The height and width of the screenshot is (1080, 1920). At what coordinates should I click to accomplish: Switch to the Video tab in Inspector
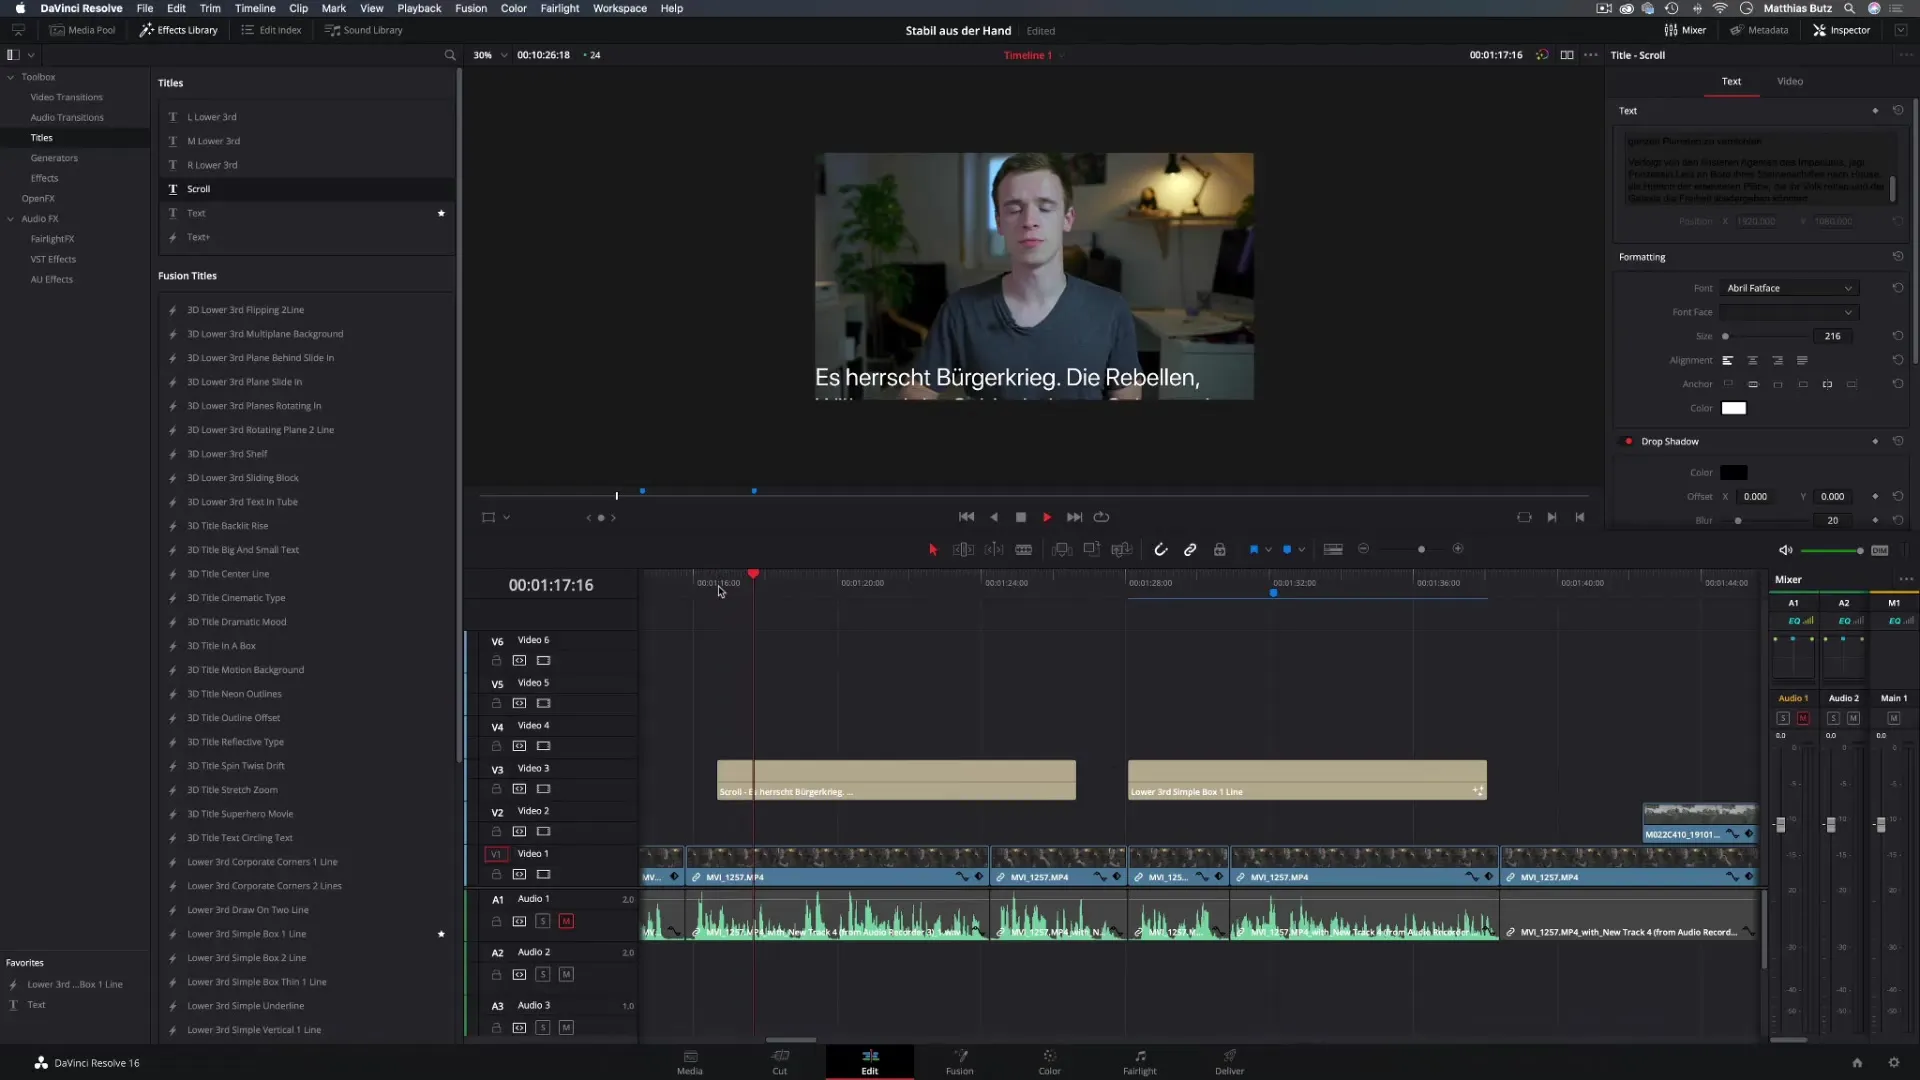[1790, 81]
